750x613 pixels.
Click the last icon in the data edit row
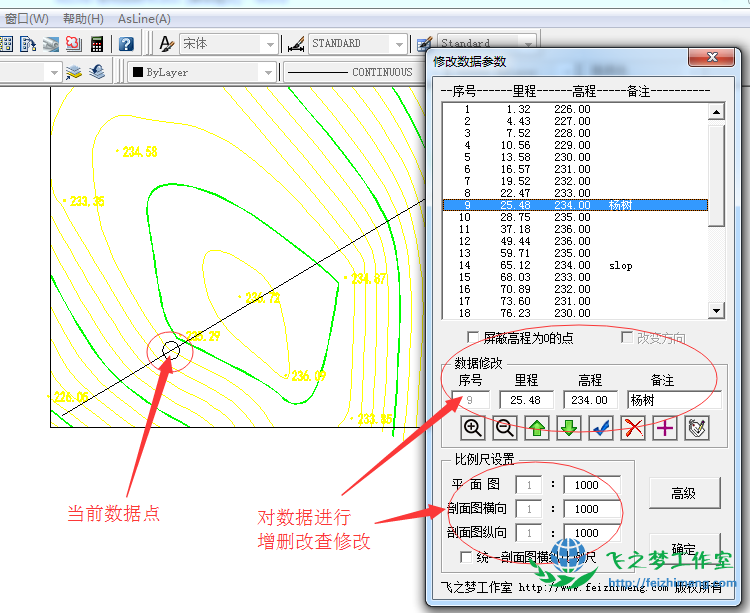click(x=697, y=427)
